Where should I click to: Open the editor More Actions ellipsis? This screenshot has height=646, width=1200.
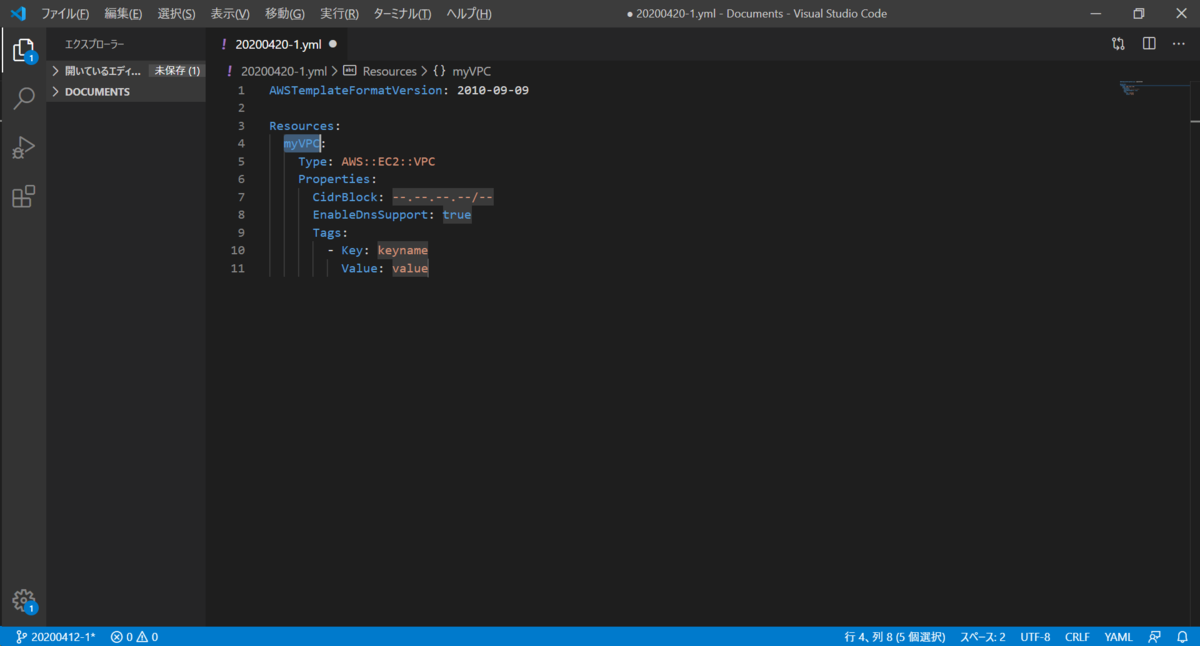click(1178, 44)
